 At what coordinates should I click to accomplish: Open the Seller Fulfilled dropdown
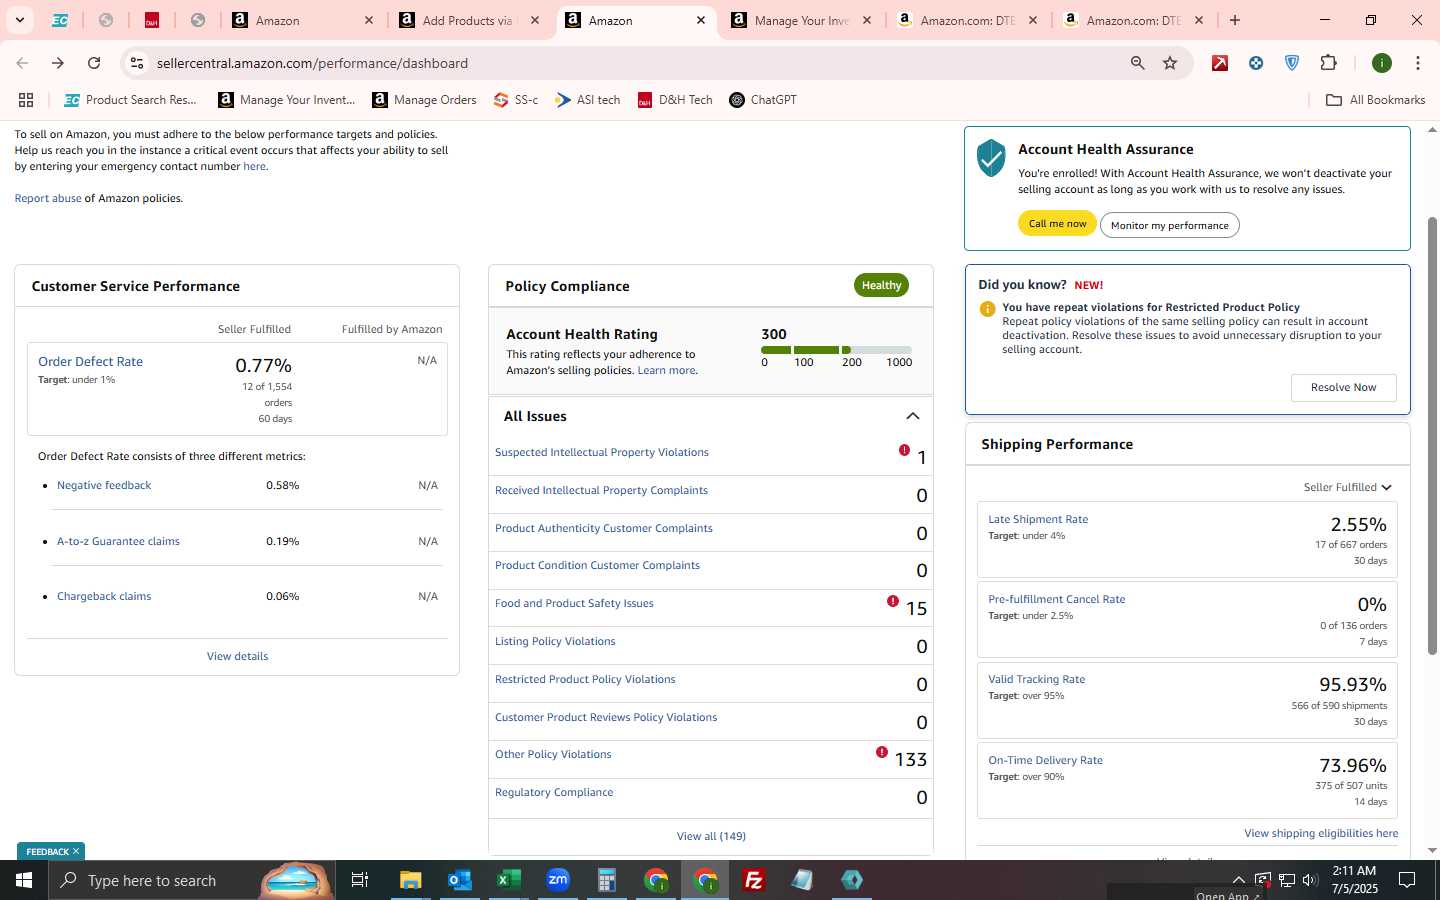click(x=1347, y=487)
